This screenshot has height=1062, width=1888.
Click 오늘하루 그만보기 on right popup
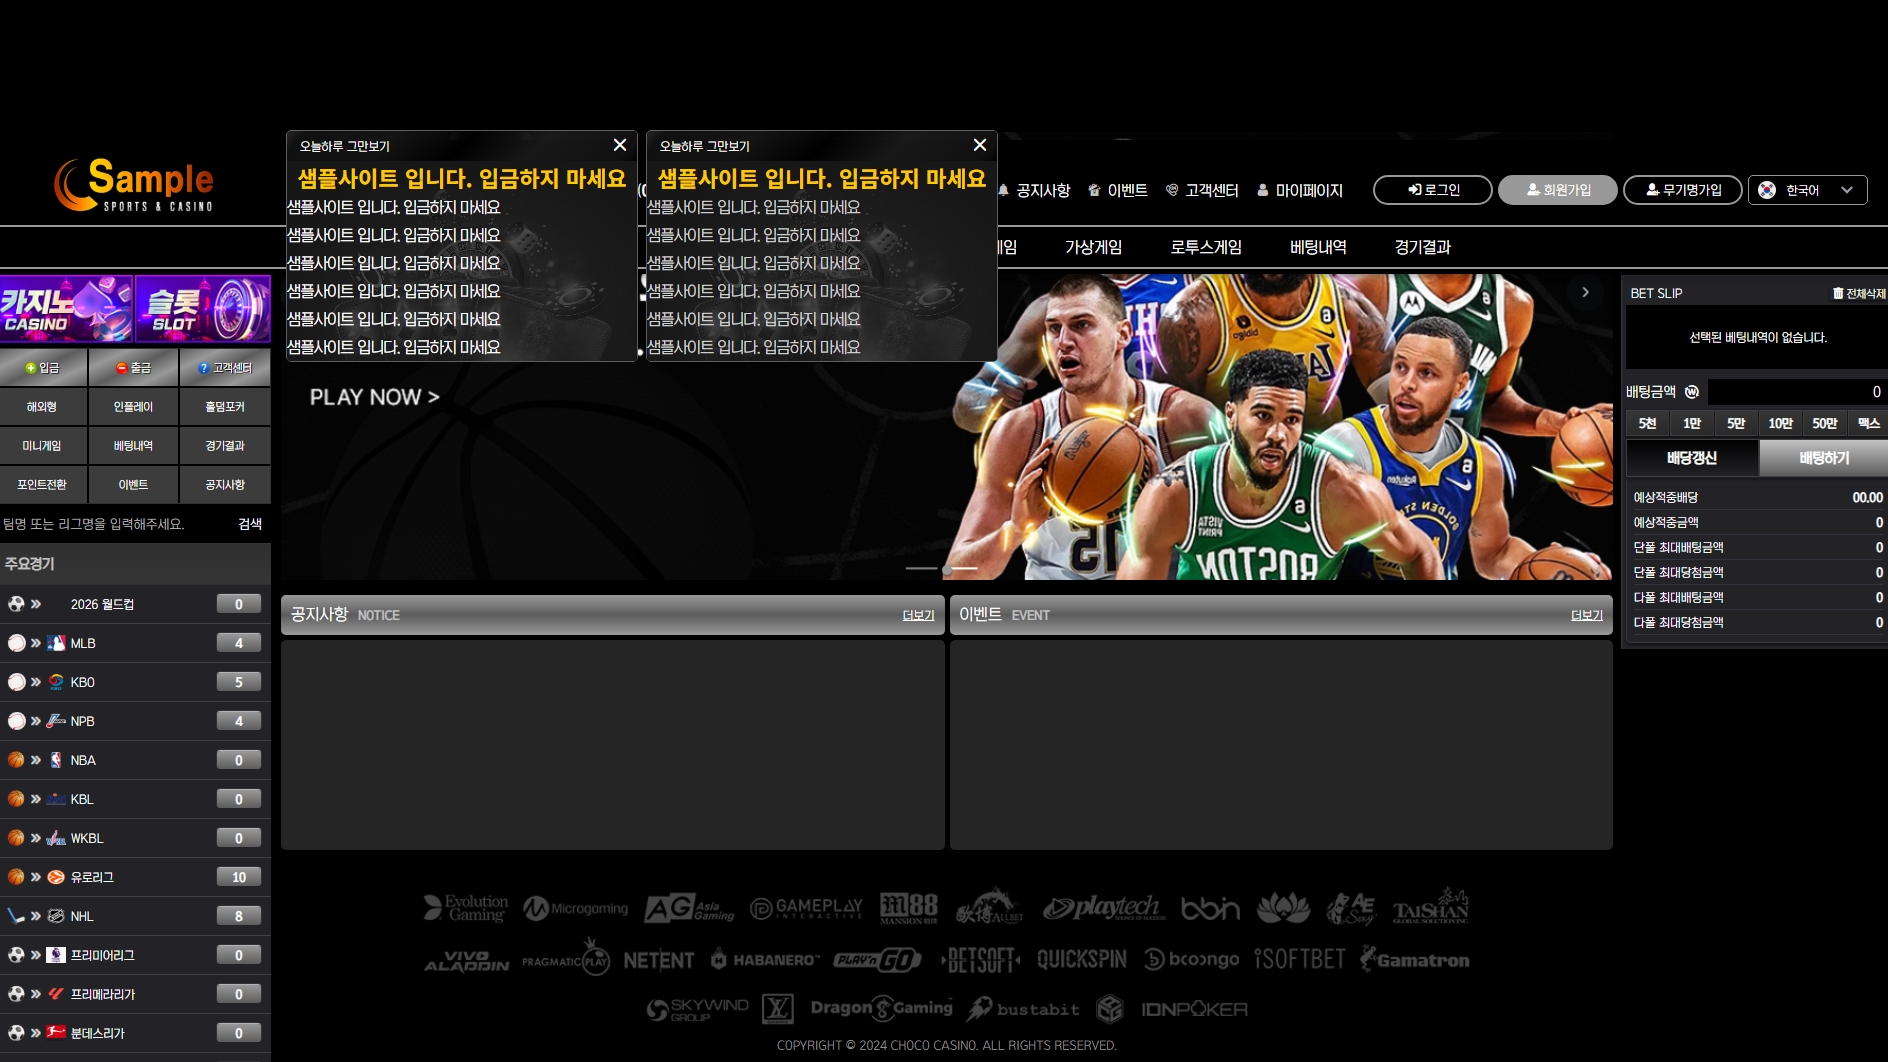(705, 146)
